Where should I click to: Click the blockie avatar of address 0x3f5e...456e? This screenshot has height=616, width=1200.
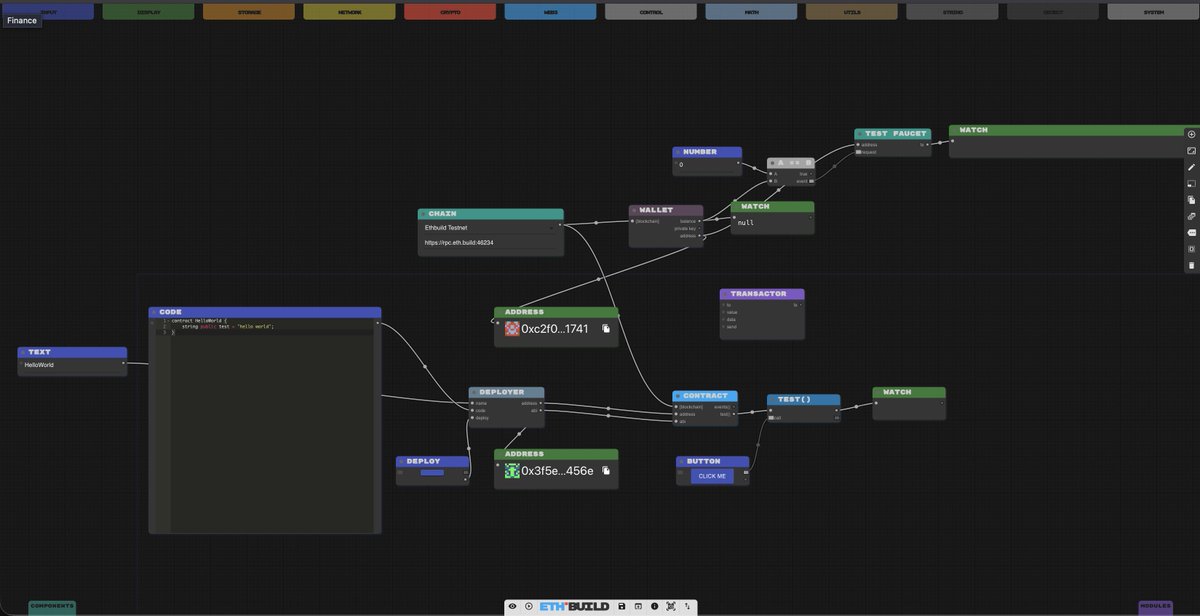pos(512,470)
